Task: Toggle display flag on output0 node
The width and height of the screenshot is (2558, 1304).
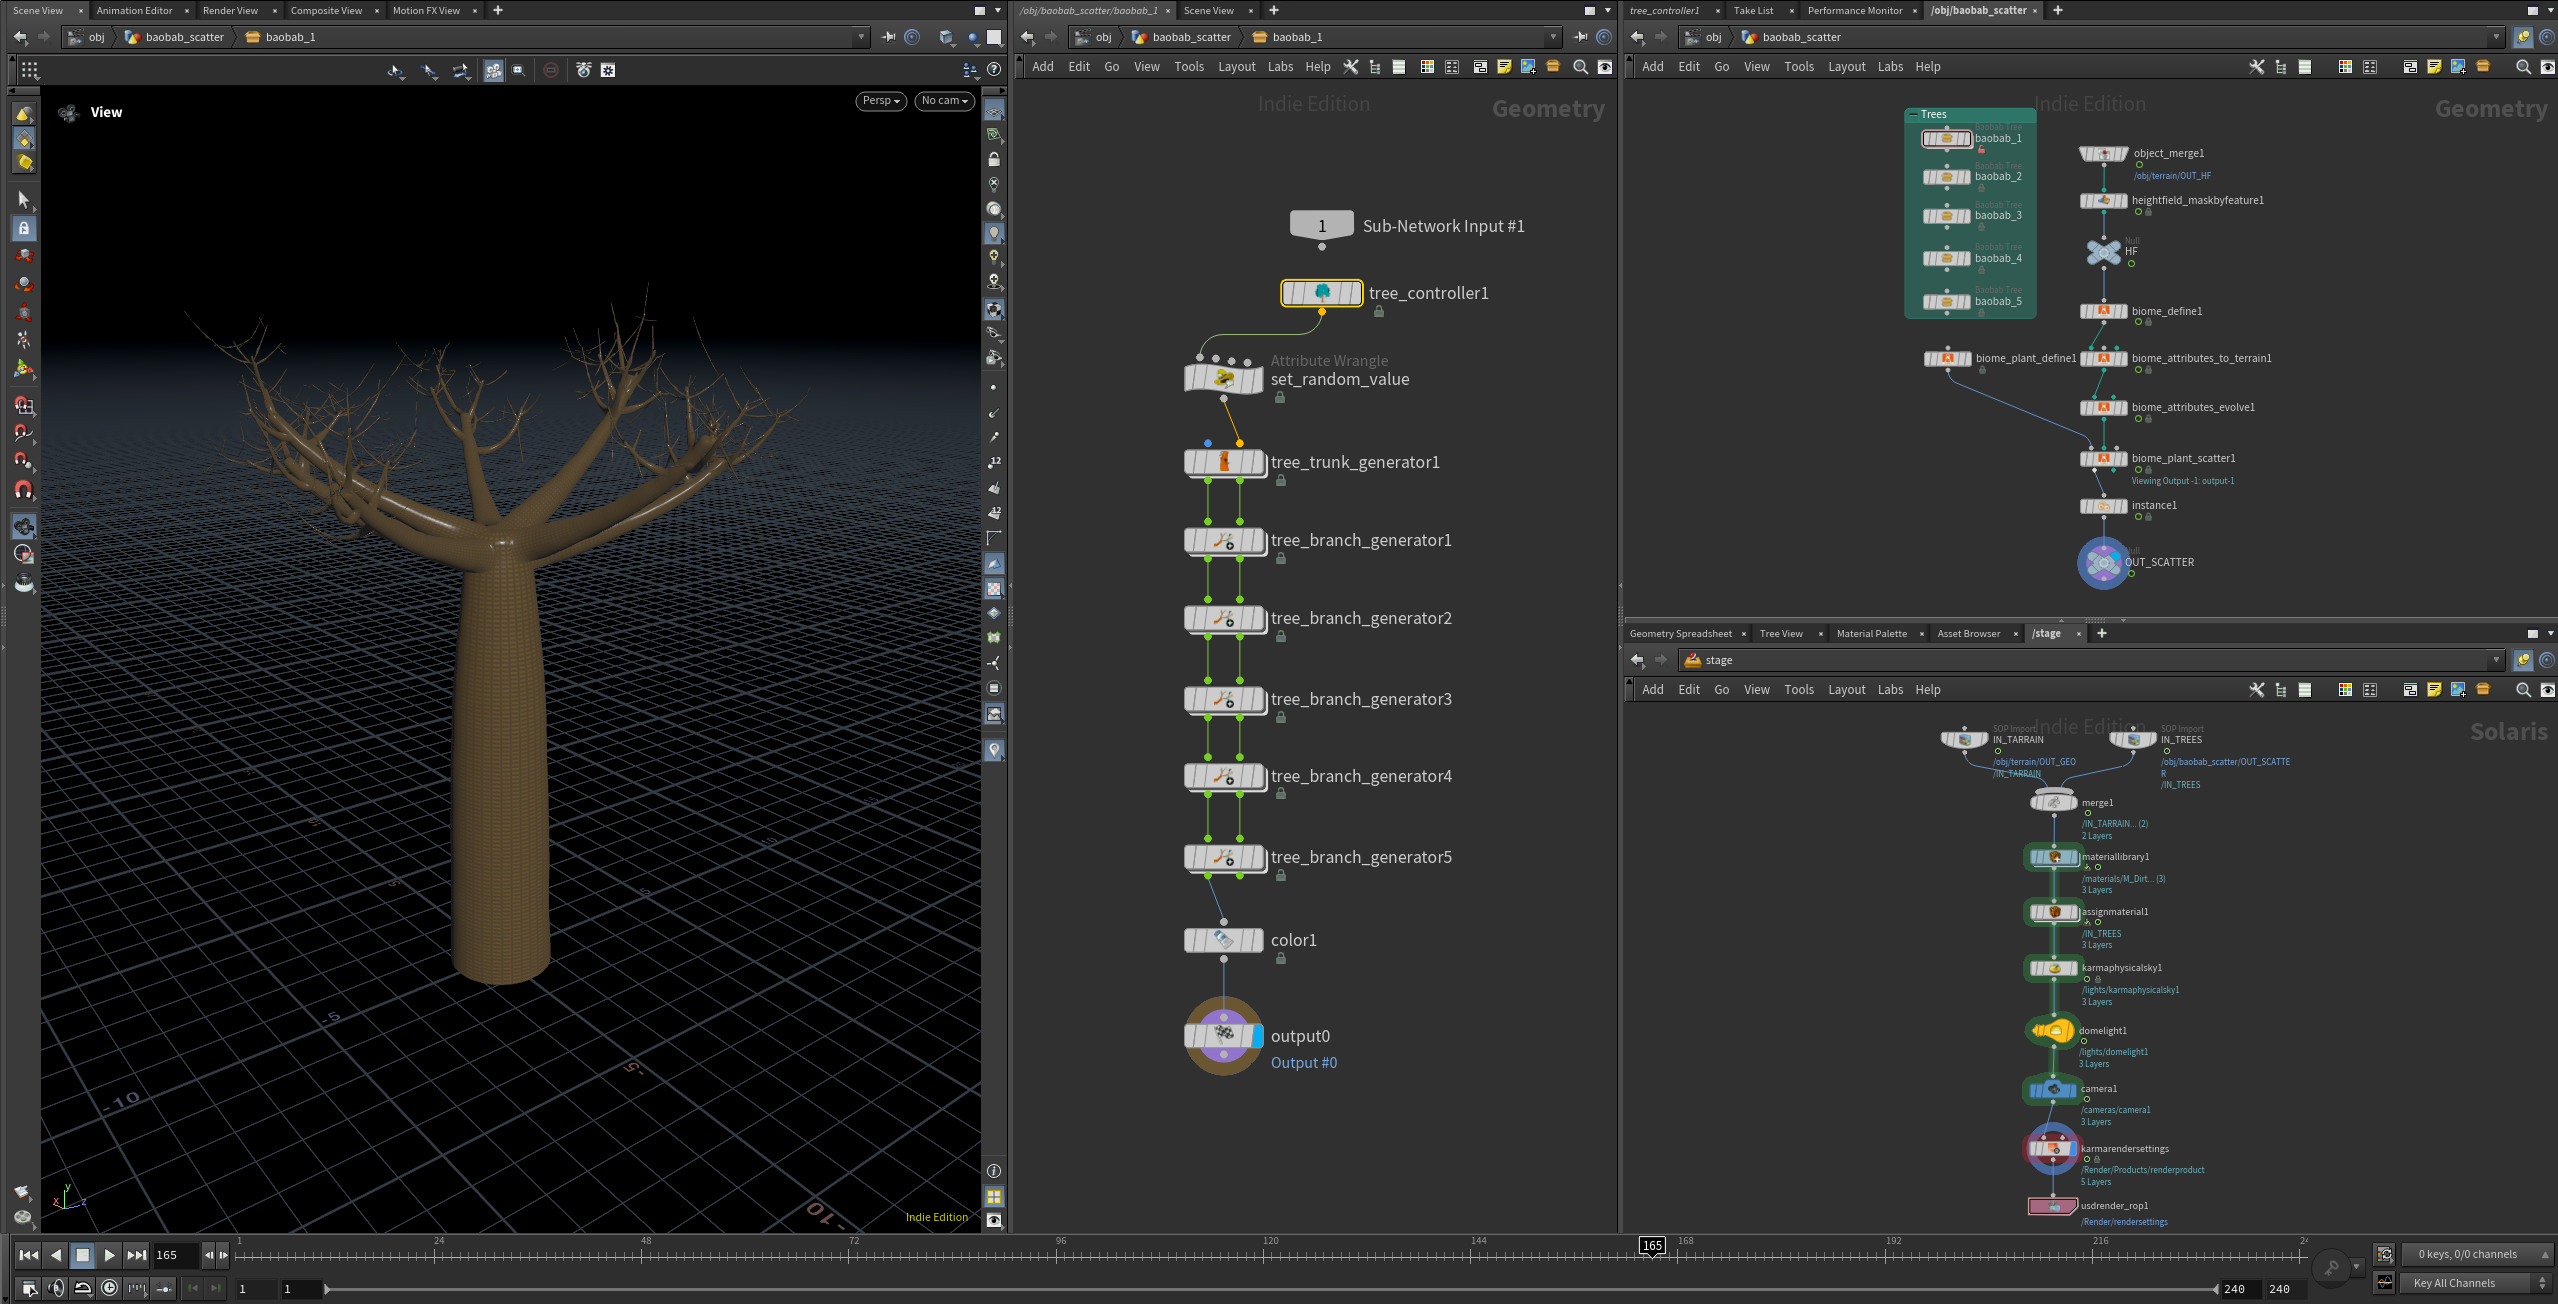Action: pyautogui.click(x=1257, y=1036)
